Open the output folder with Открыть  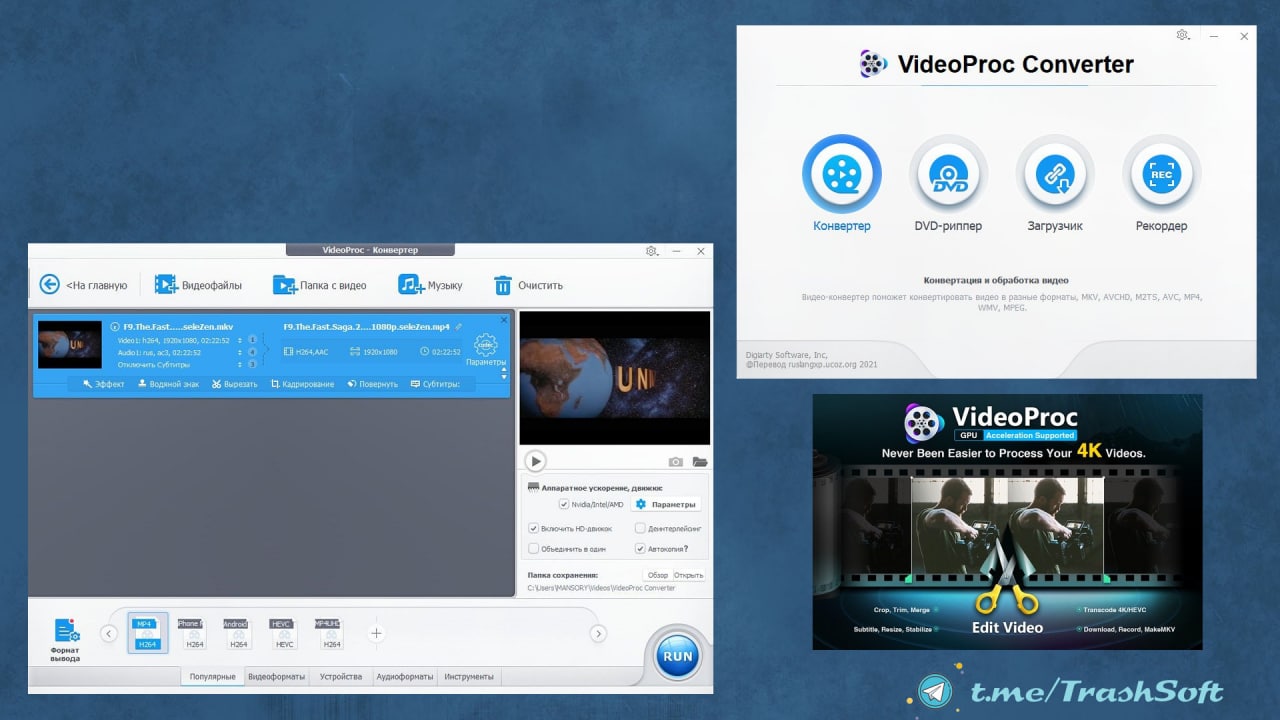point(689,575)
